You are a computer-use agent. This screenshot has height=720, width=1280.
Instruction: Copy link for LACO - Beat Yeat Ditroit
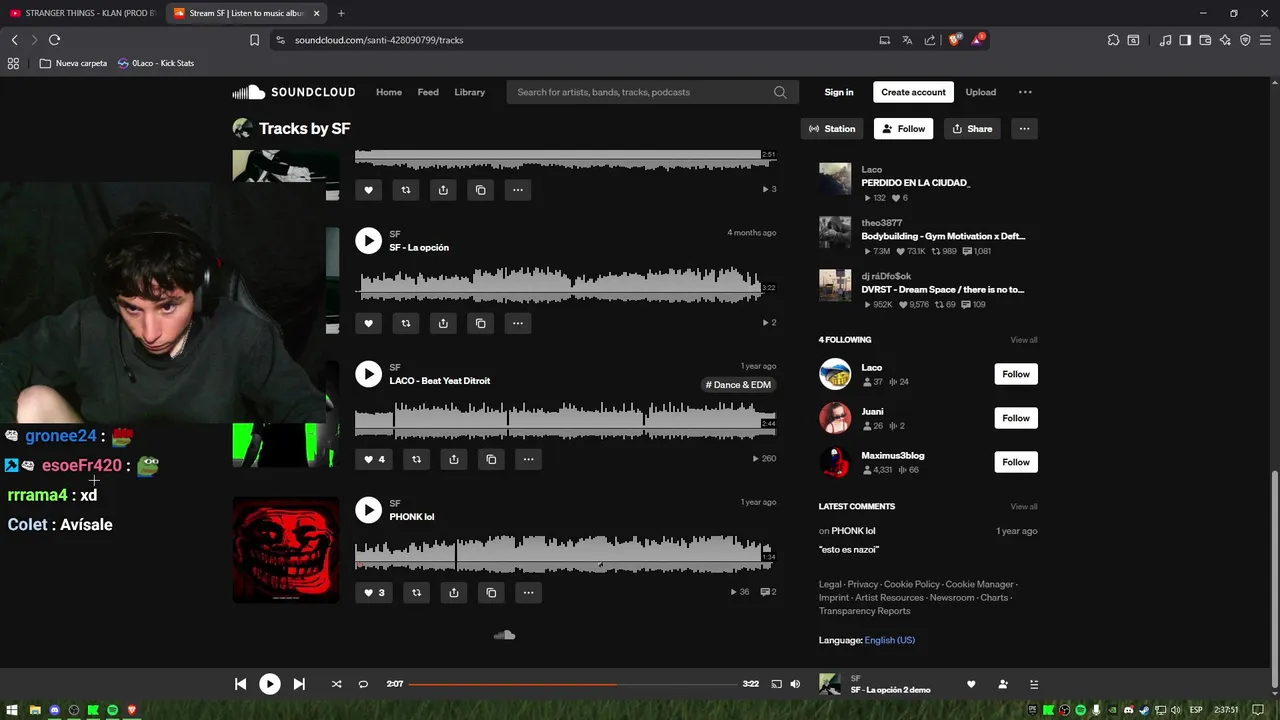pyautogui.click(x=491, y=459)
